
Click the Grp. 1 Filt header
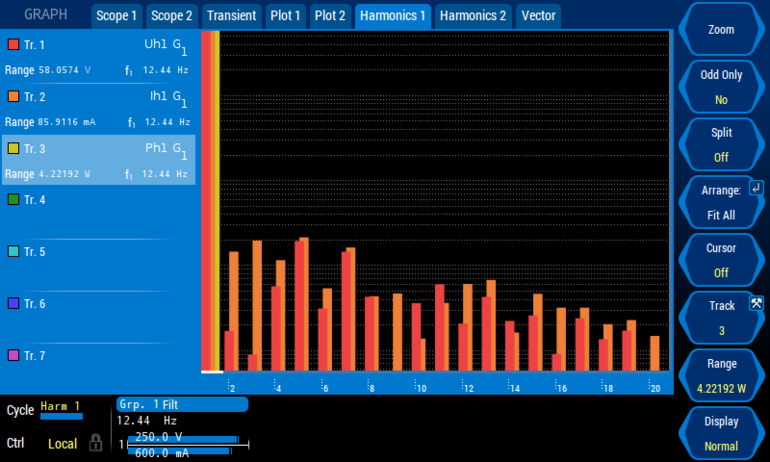pyautogui.click(x=182, y=405)
